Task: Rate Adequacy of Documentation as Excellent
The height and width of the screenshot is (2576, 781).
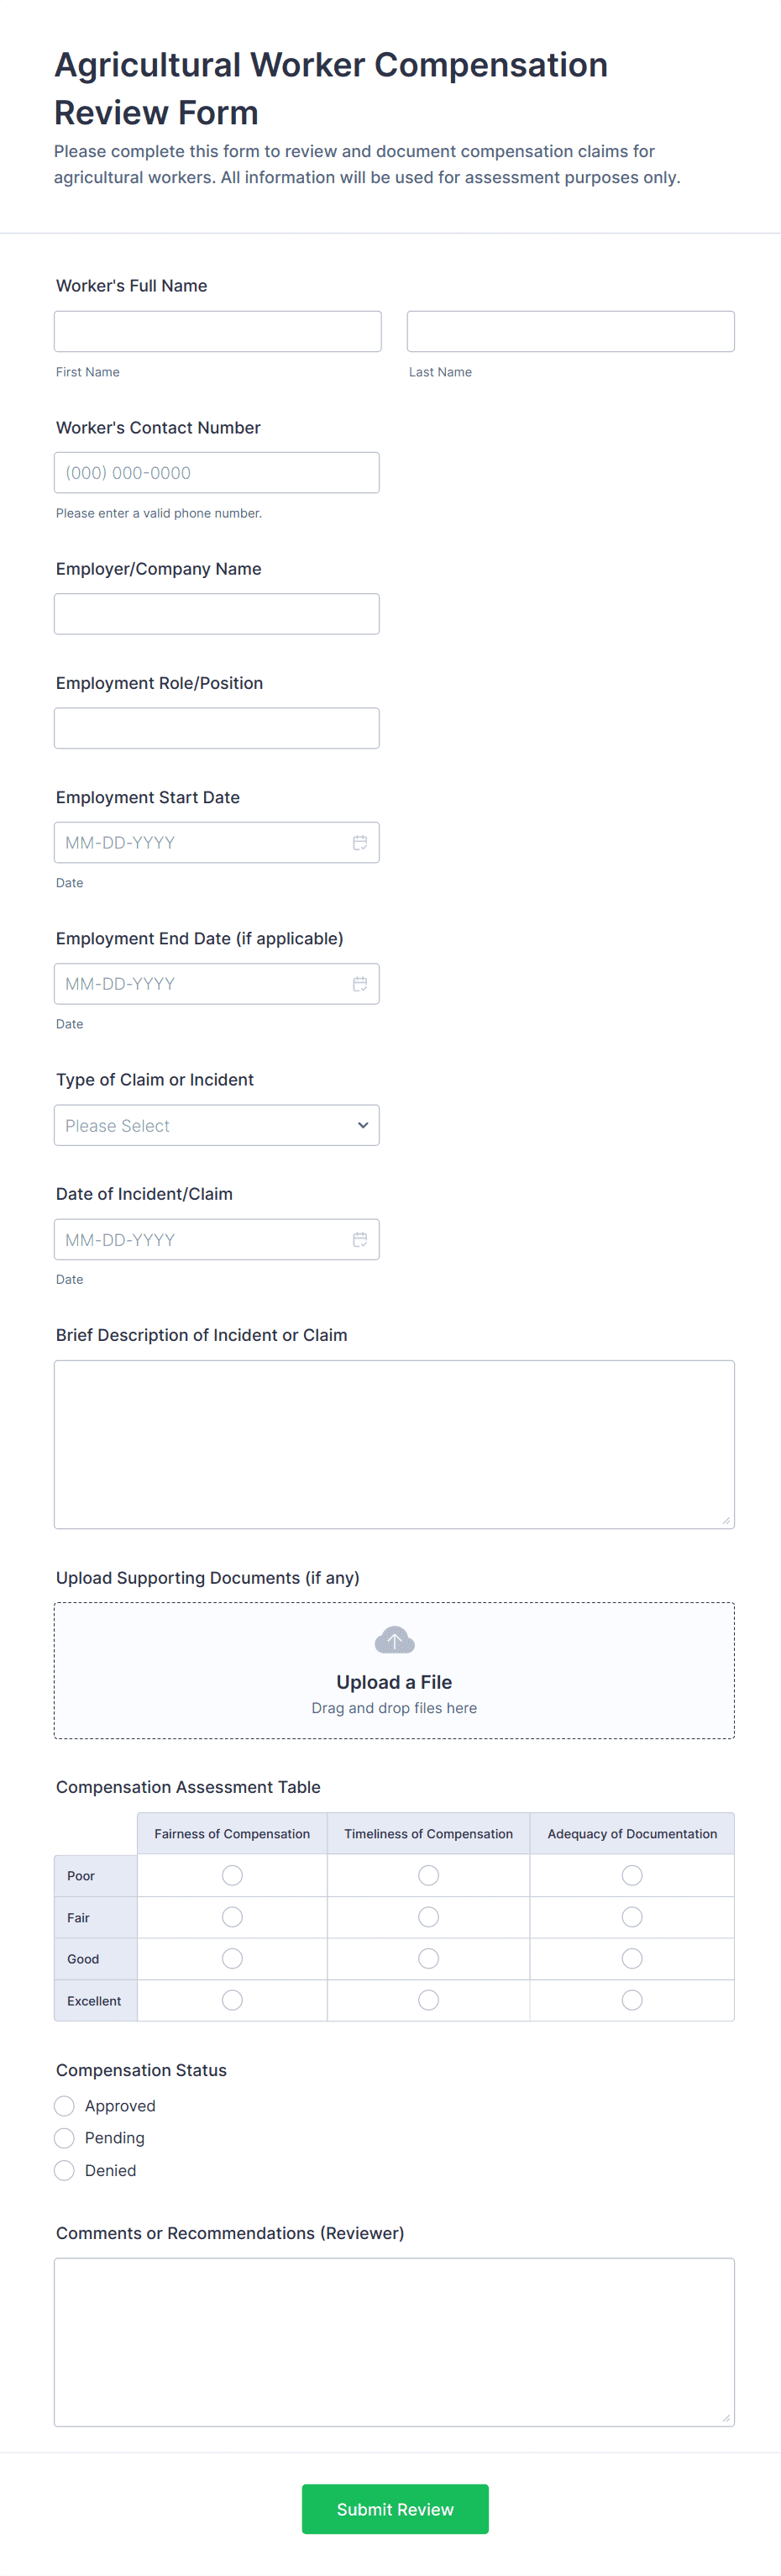Action: (632, 2001)
